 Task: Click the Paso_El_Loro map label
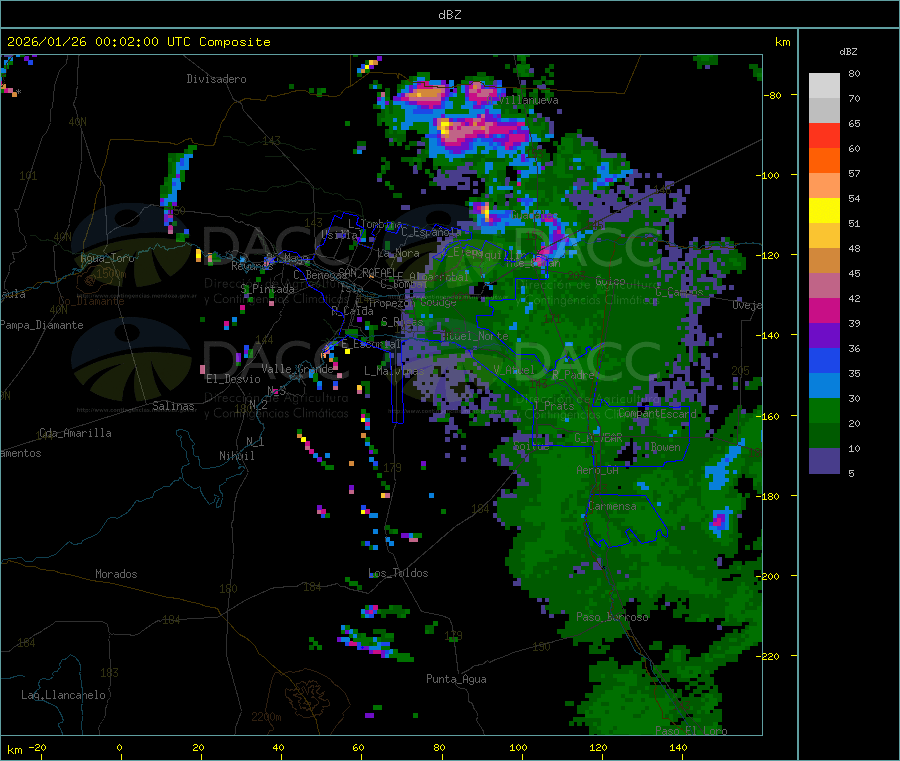tap(691, 731)
